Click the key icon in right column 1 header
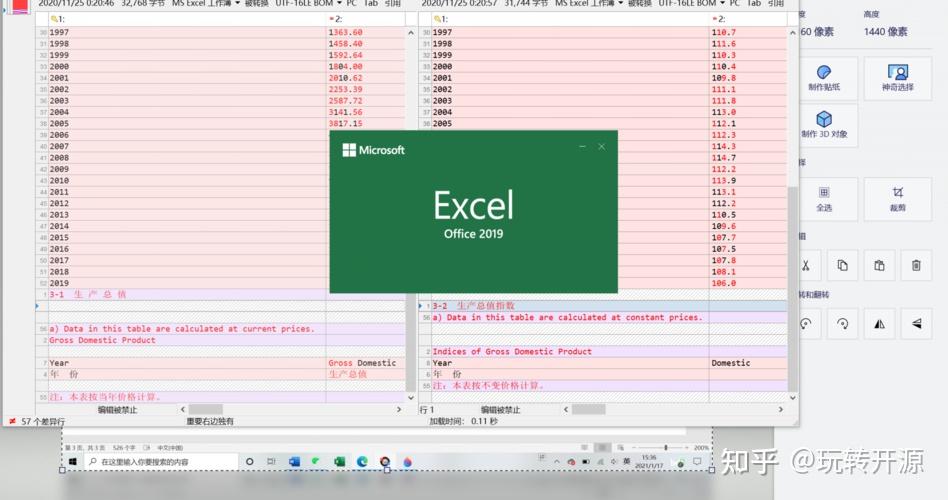The height and width of the screenshot is (500, 948). point(437,19)
